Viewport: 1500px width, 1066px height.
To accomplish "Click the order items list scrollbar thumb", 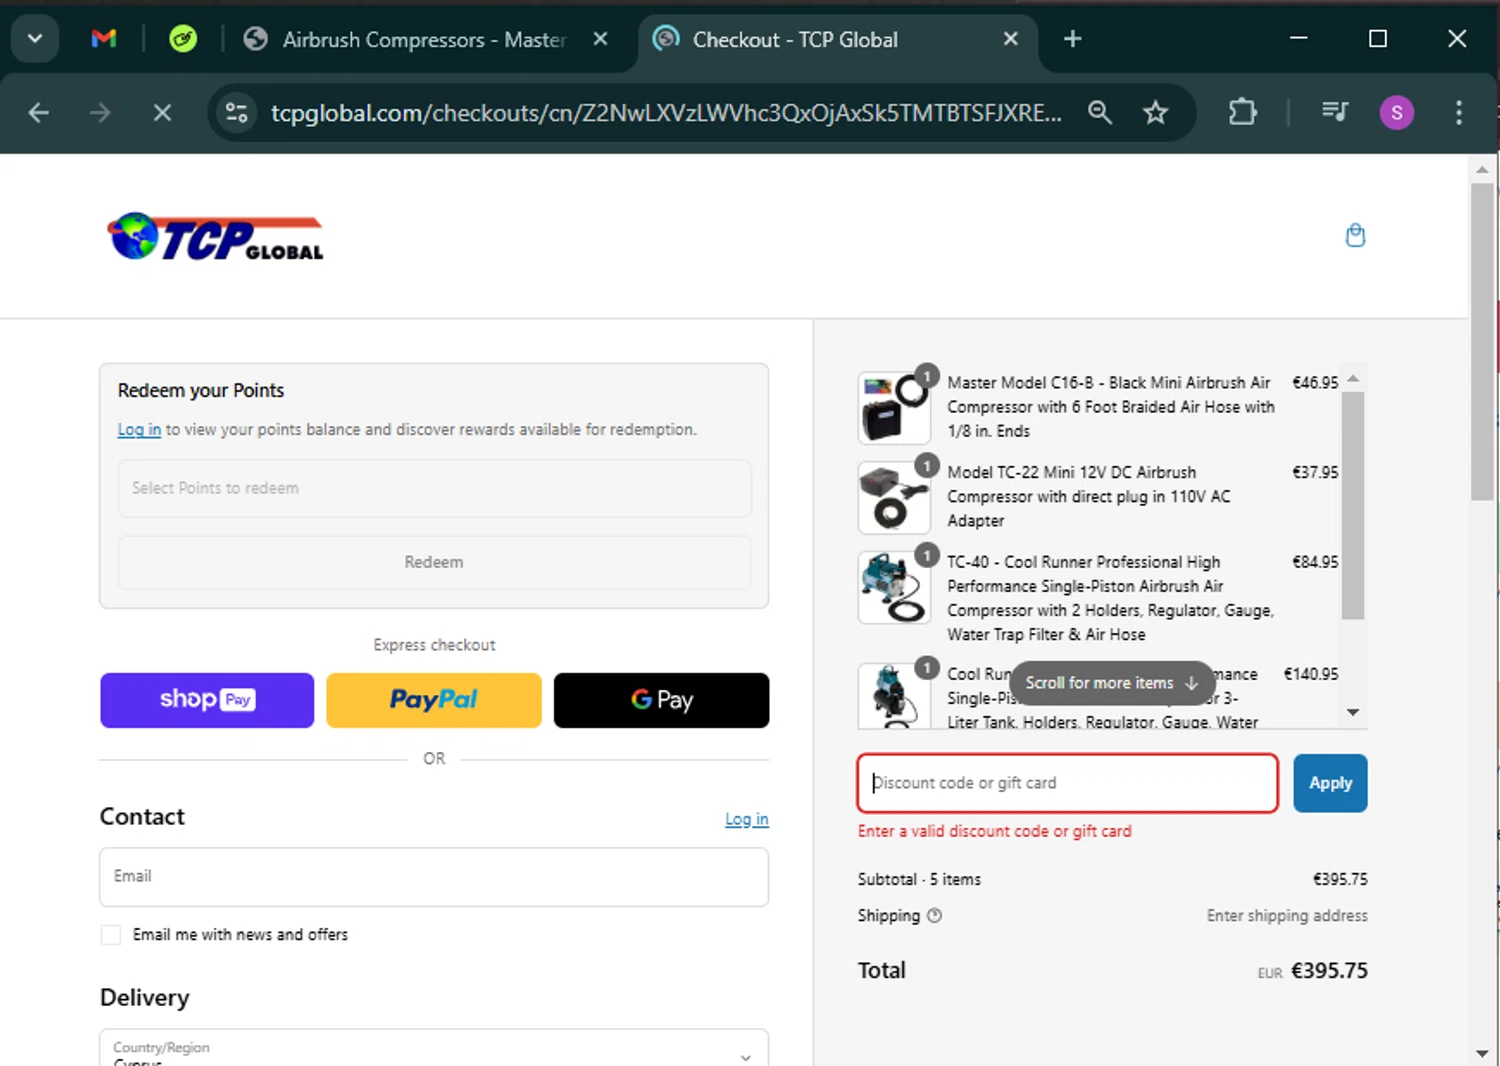I will 1353,505.
